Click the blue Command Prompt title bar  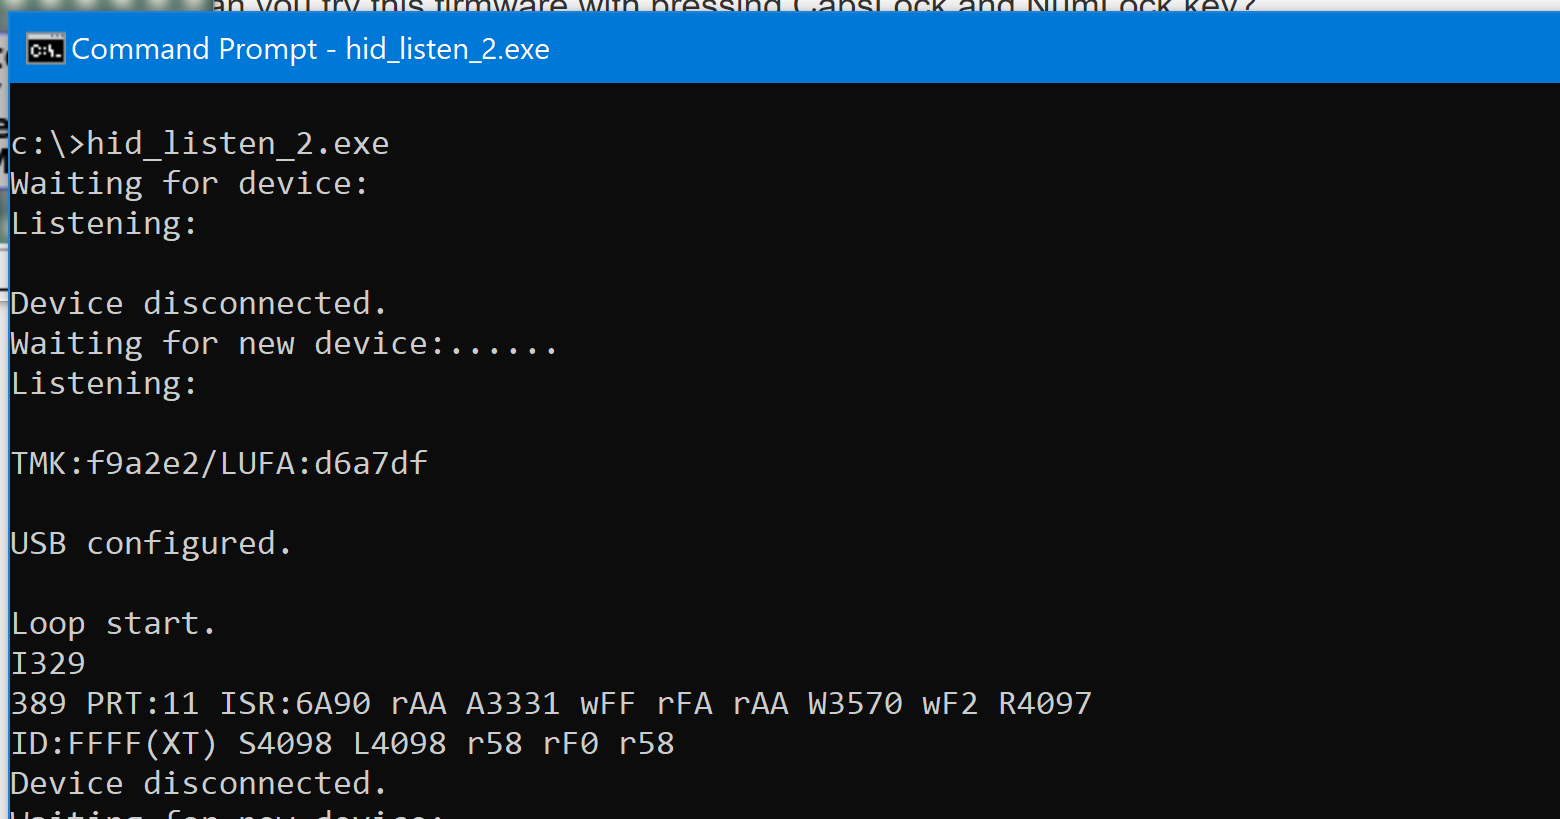click(x=800, y=48)
